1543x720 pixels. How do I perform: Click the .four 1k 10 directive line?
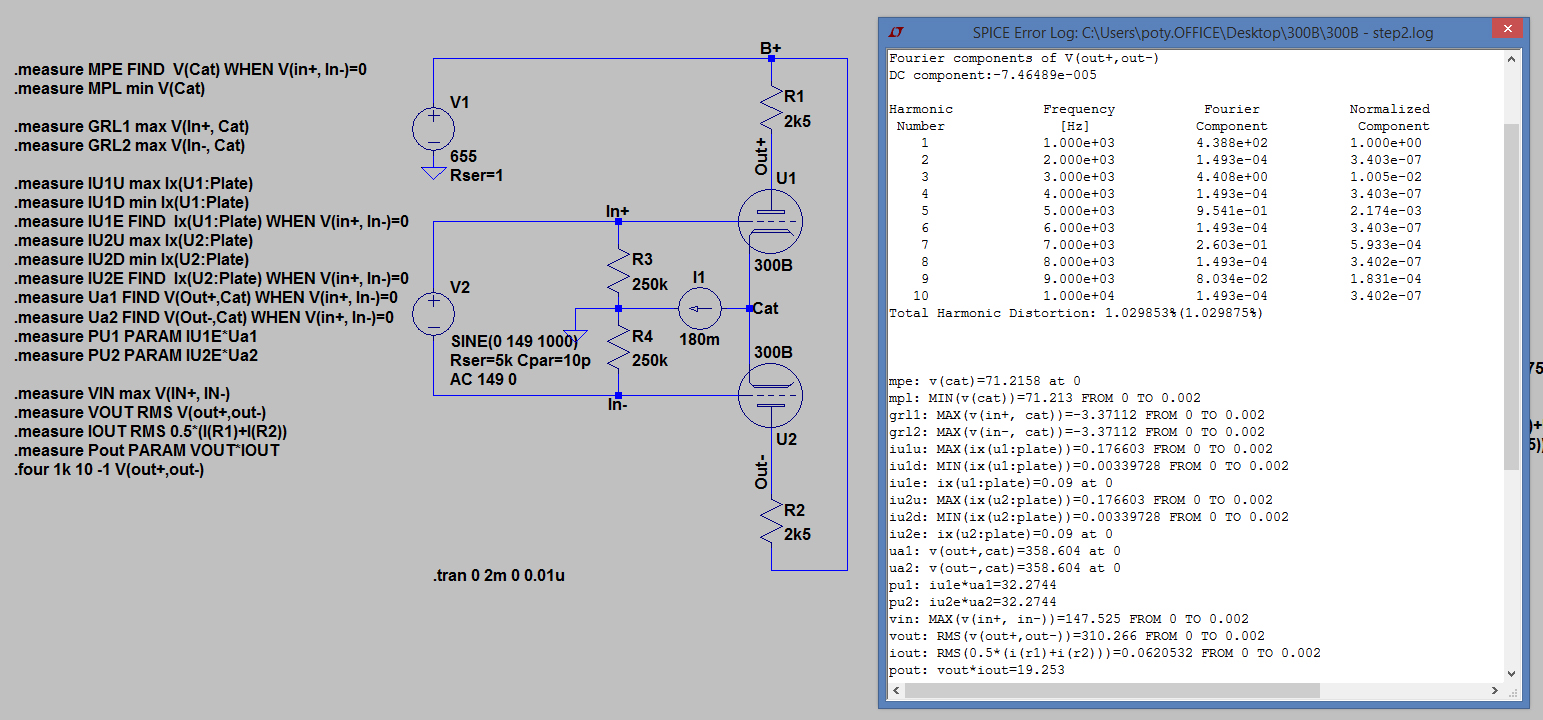109,470
